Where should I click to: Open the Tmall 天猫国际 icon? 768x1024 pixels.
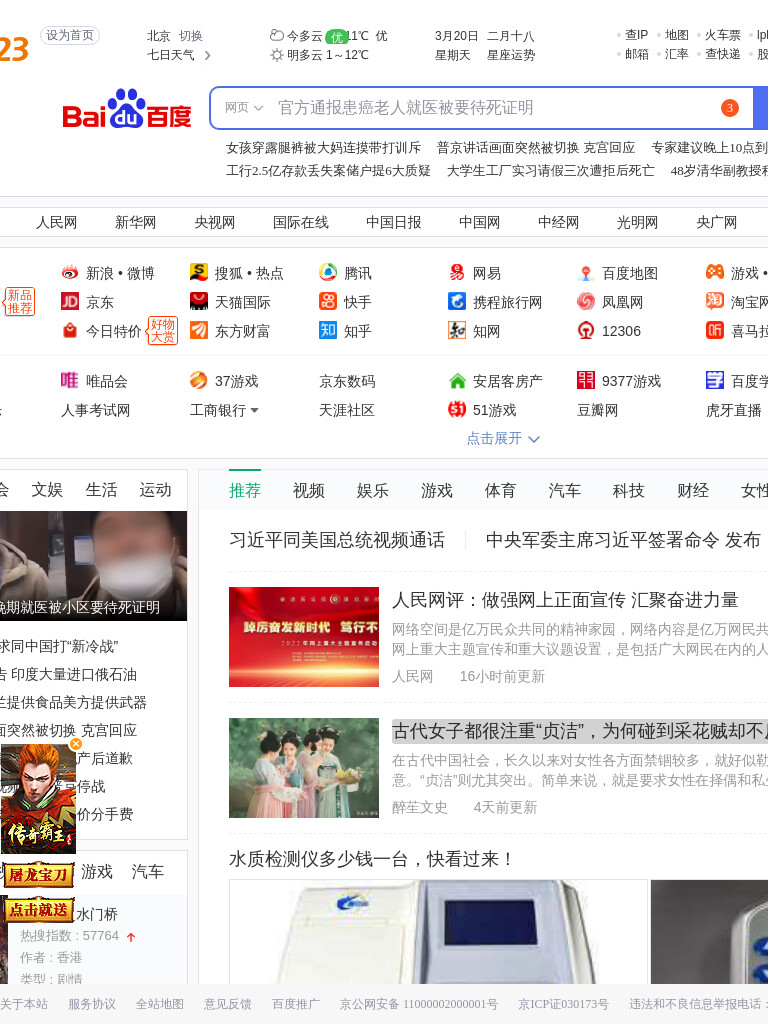click(199, 302)
